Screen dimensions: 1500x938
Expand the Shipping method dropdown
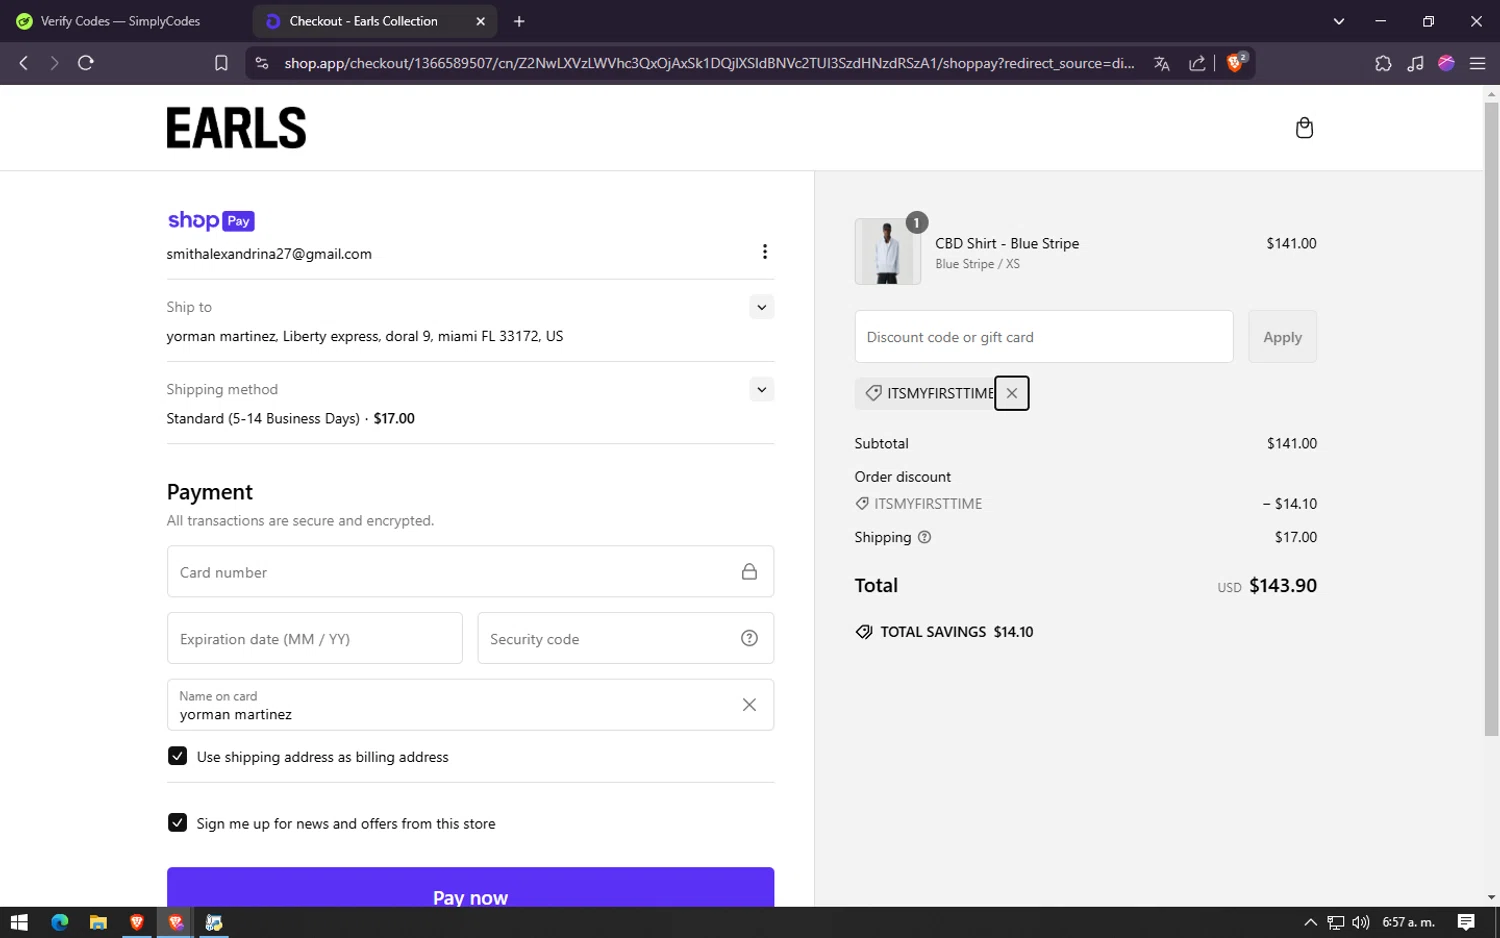[762, 389]
